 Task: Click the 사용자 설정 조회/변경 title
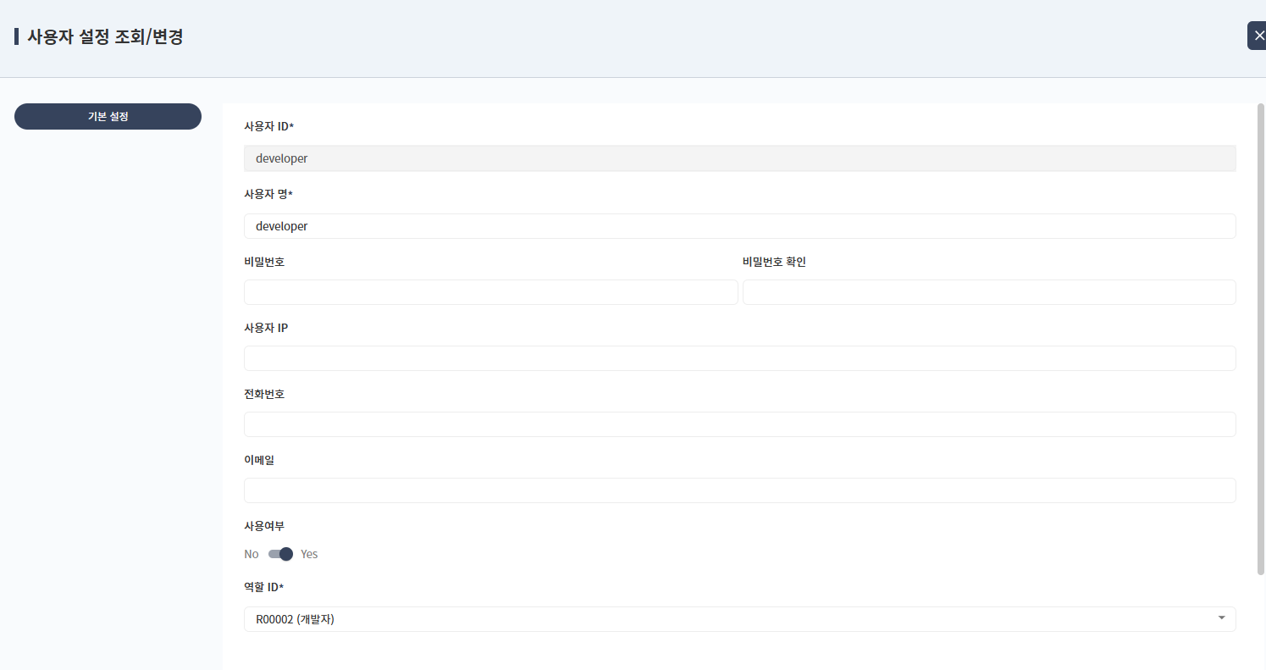(x=105, y=37)
